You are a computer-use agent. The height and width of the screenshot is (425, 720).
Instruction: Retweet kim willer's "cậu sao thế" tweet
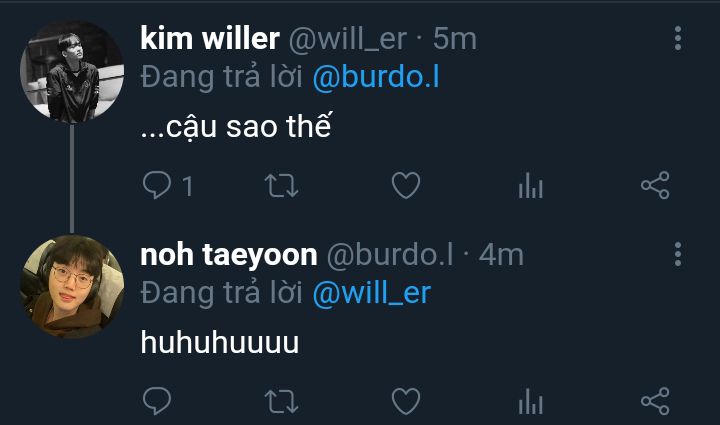(x=281, y=185)
